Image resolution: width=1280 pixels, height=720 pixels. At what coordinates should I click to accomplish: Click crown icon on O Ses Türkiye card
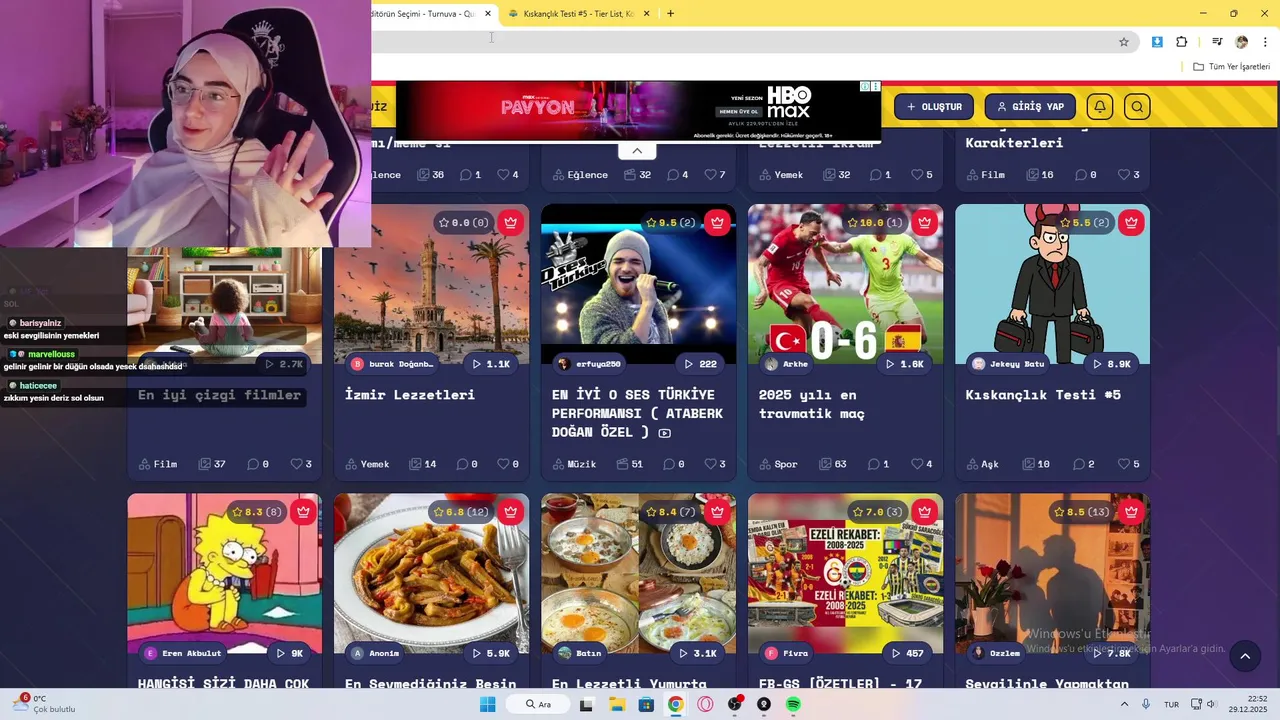tap(718, 222)
